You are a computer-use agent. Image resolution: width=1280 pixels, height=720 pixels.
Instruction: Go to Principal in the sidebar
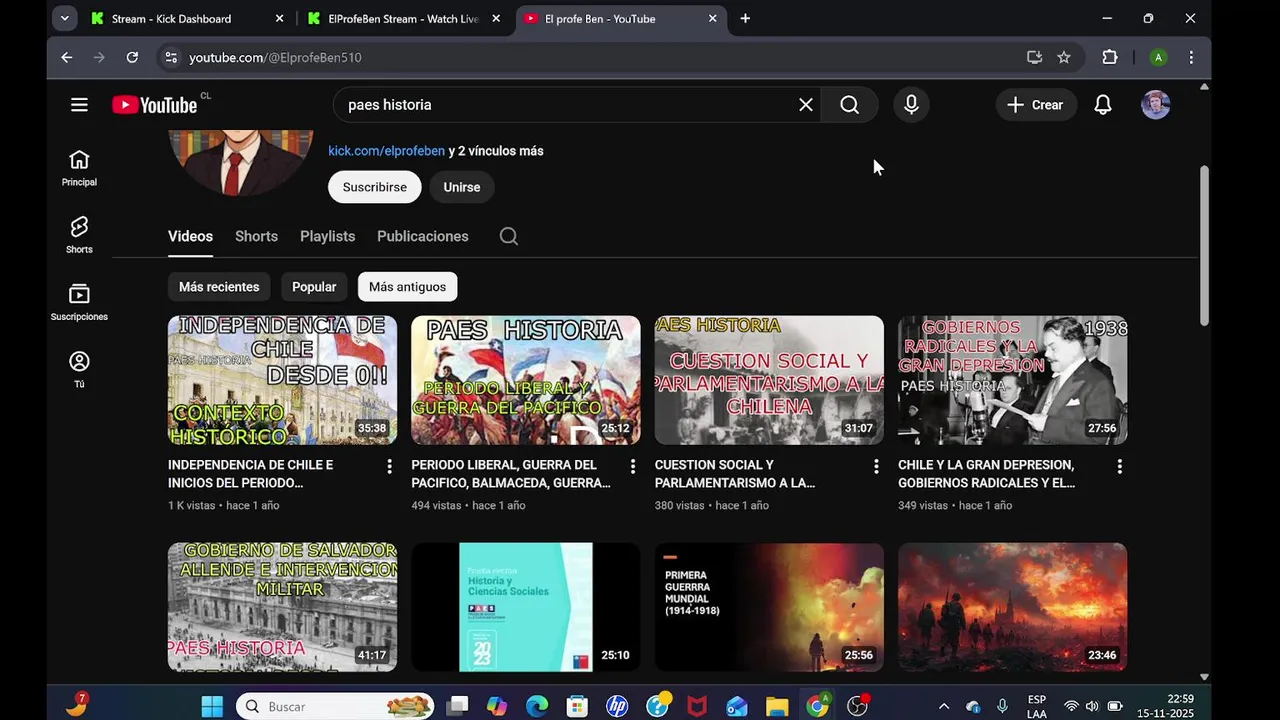click(x=79, y=168)
